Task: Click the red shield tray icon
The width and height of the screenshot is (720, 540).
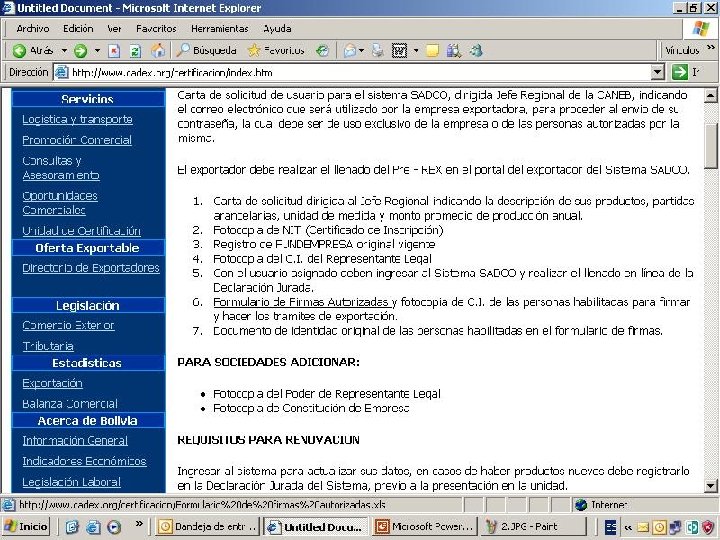Action: (x=708, y=527)
